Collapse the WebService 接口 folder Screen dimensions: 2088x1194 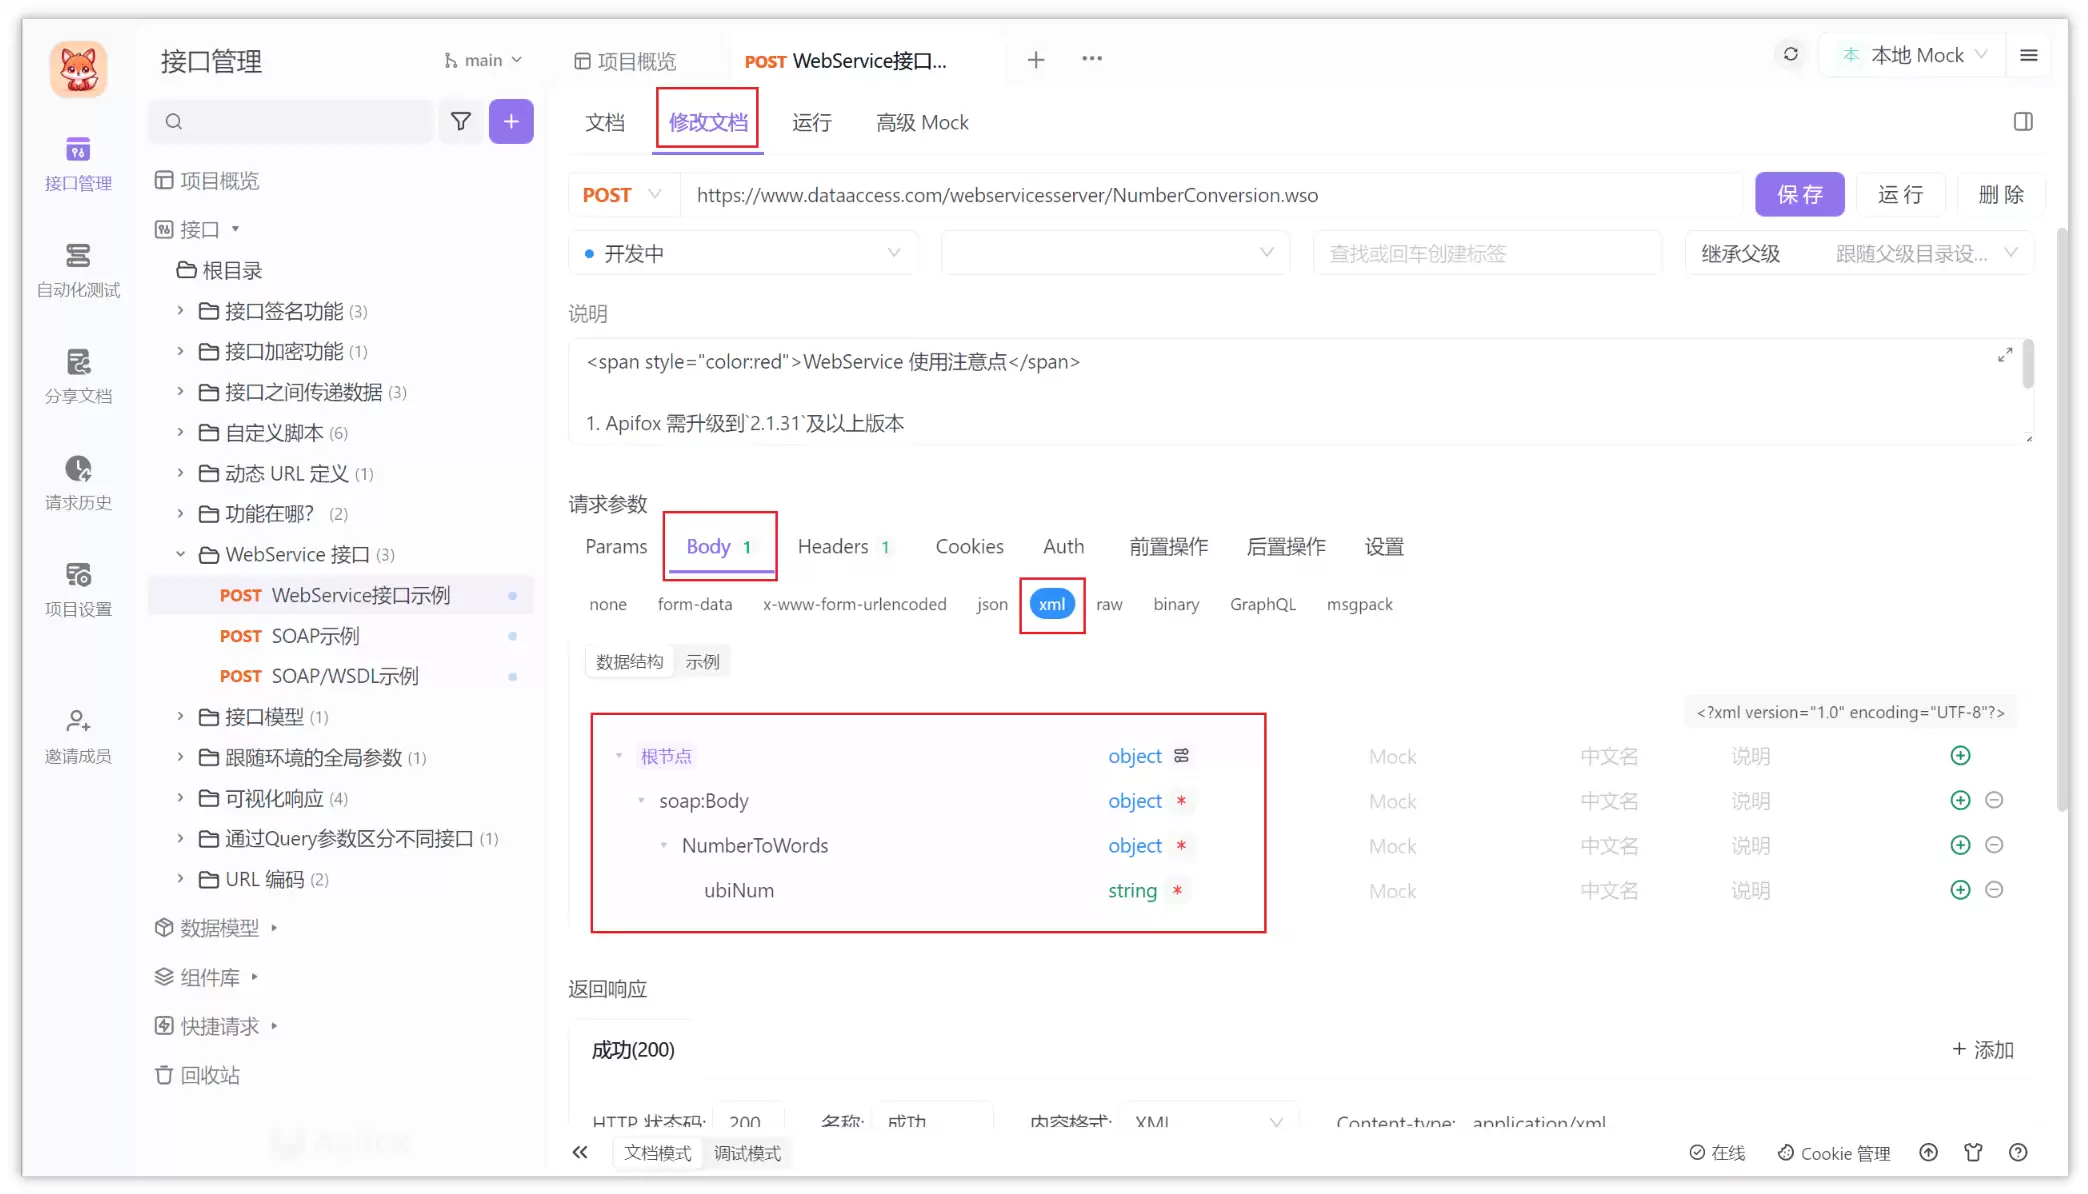(180, 554)
